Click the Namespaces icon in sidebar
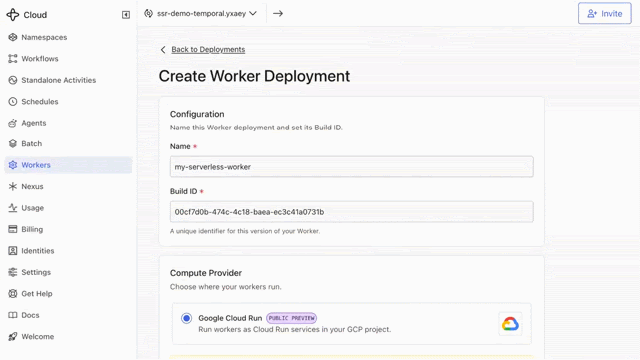 coord(13,37)
